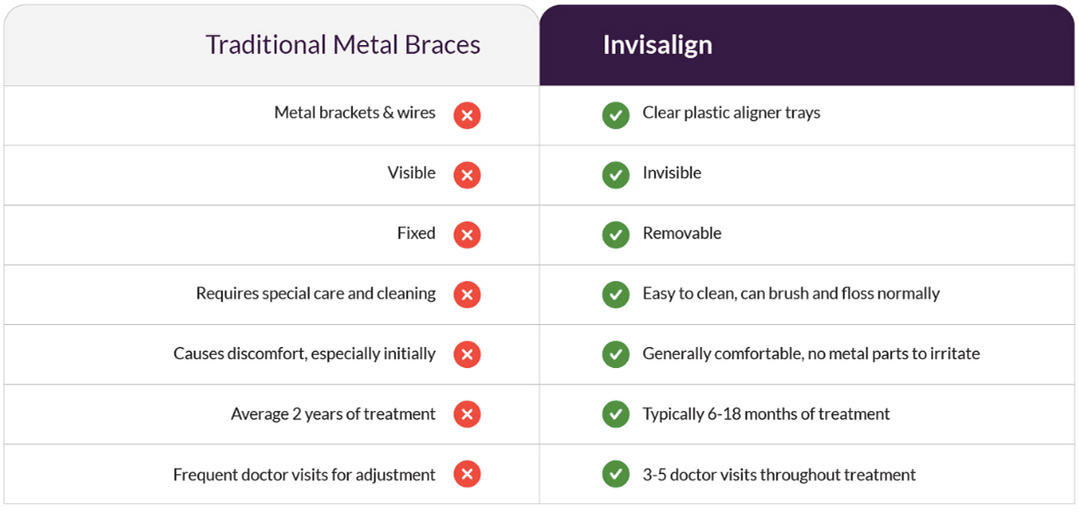This screenshot has height=515, width=1079.
Task: Click the Typically 6-18 months of treatment text
Action: (766, 413)
